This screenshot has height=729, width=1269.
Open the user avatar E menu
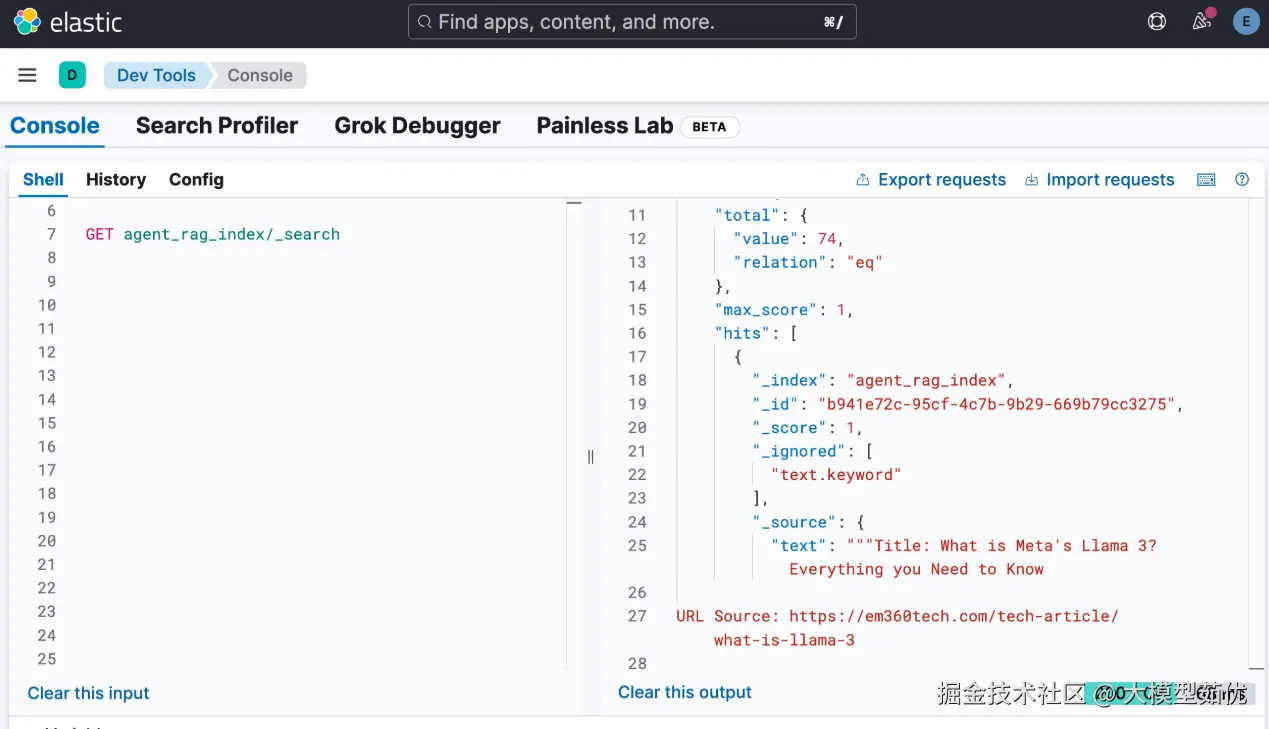pyautogui.click(x=1245, y=22)
